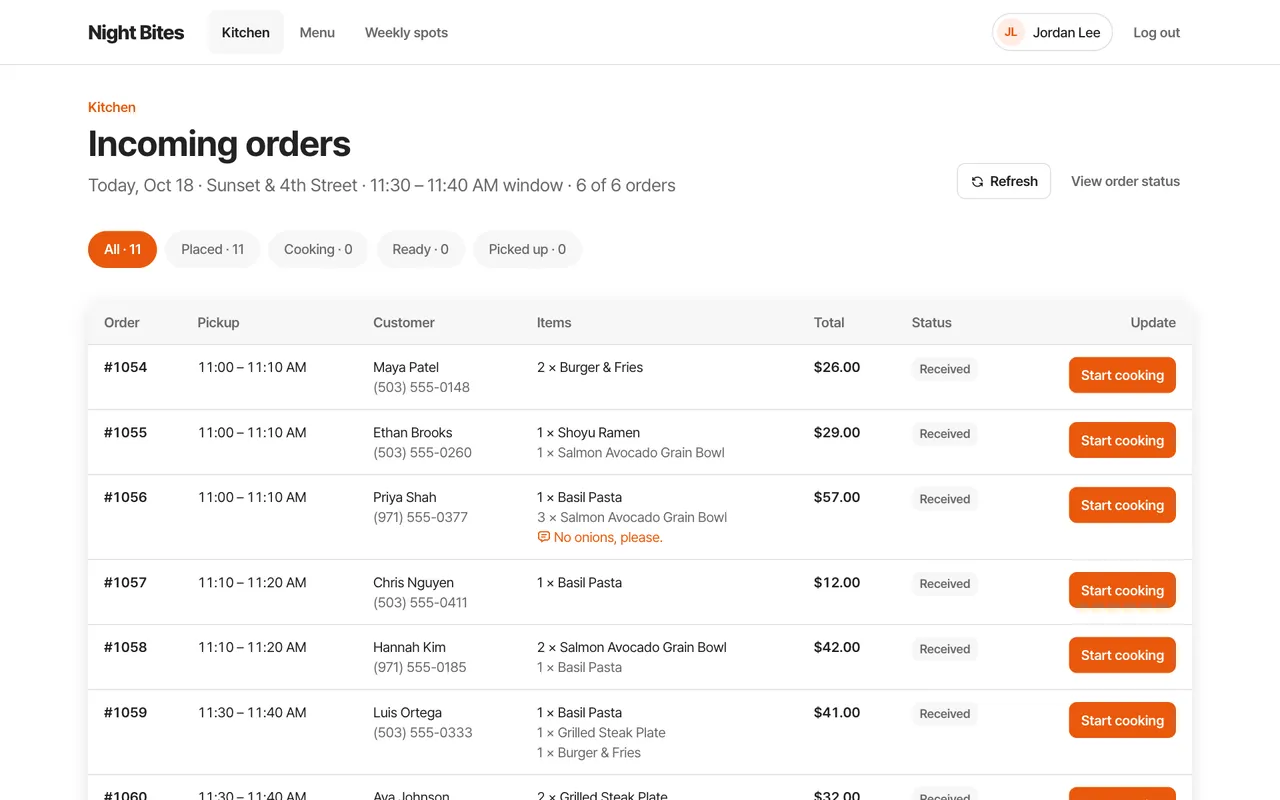
Task: Click the note icon beside 'No onions, please.'
Action: [x=544, y=537]
